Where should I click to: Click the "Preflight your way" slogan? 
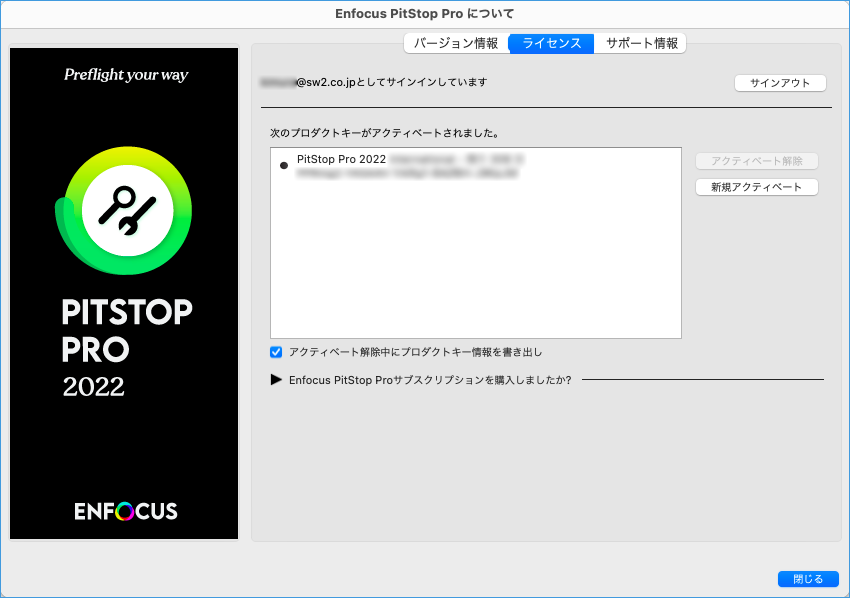[x=125, y=75]
